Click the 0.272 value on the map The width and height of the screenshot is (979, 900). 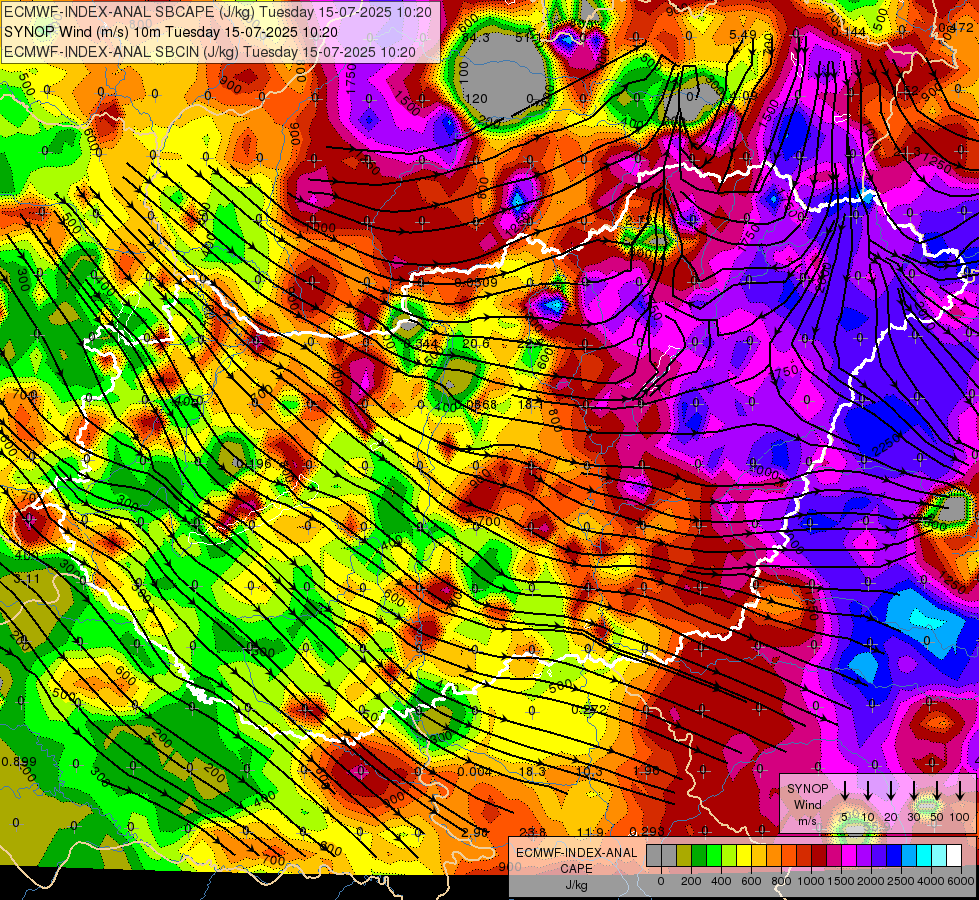pyautogui.click(x=589, y=710)
